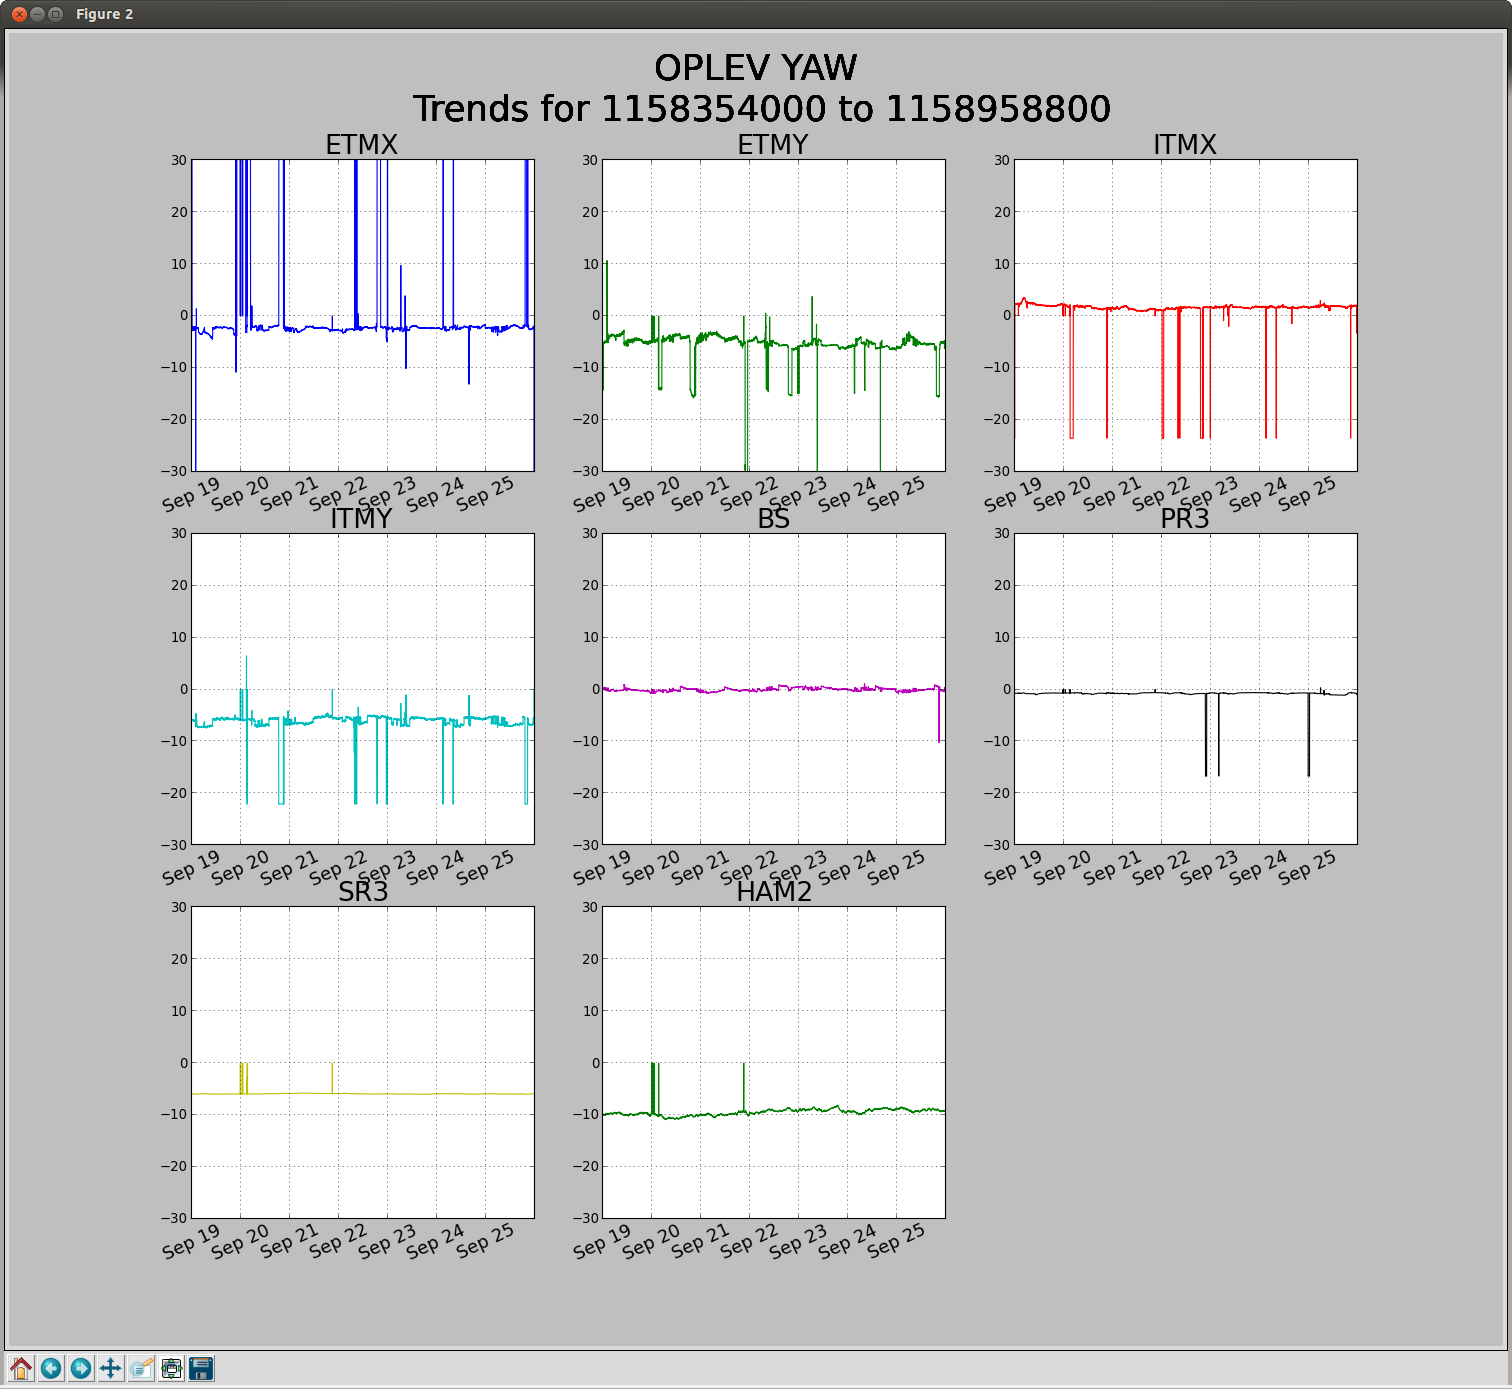This screenshot has height=1389, width=1512.
Task: Click inside the blue ETMX plot area
Action: coord(363,315)
